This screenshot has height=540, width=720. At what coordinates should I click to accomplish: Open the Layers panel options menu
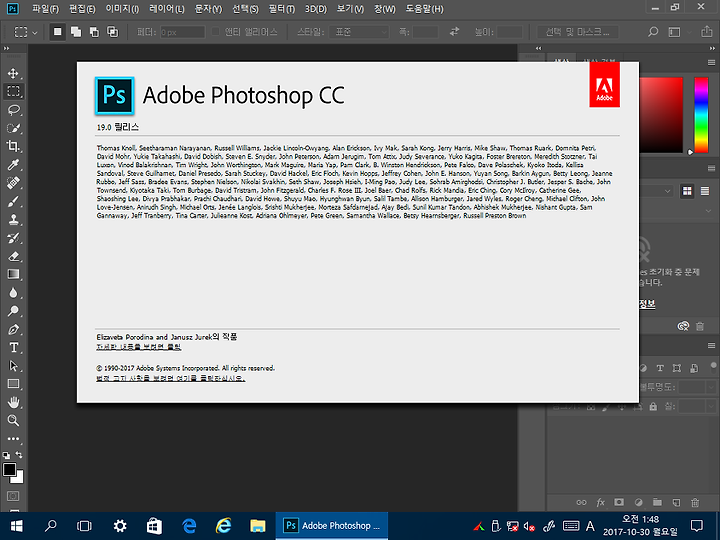(711, 345)
